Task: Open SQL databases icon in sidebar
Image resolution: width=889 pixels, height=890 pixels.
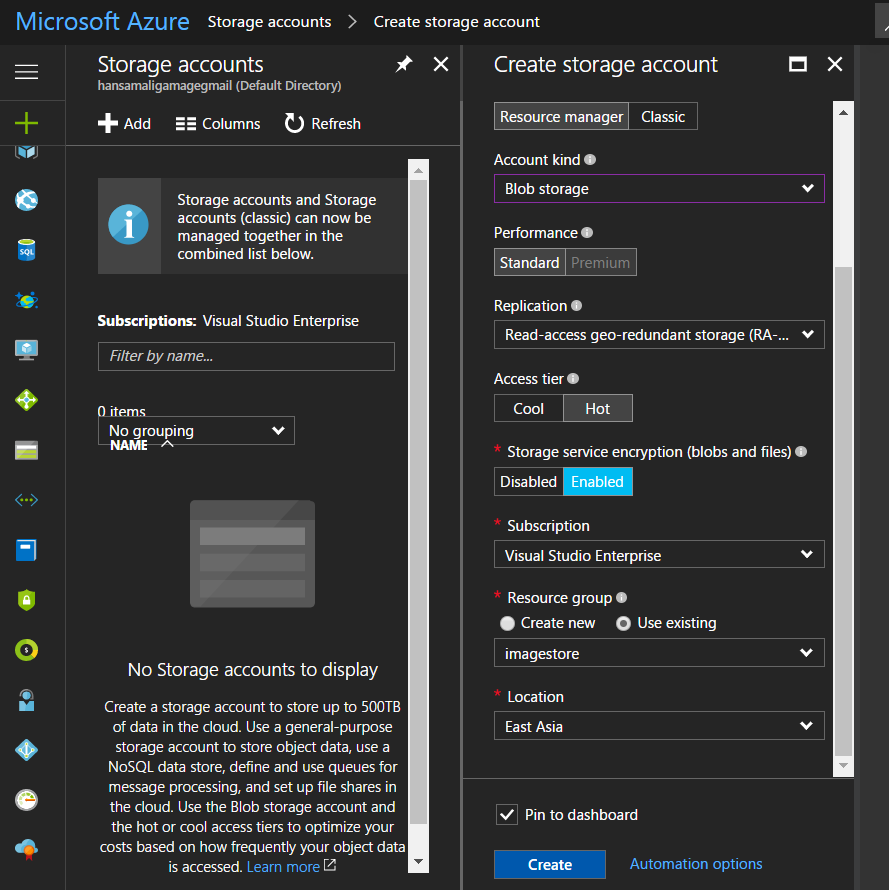Action: pos(27,250)
